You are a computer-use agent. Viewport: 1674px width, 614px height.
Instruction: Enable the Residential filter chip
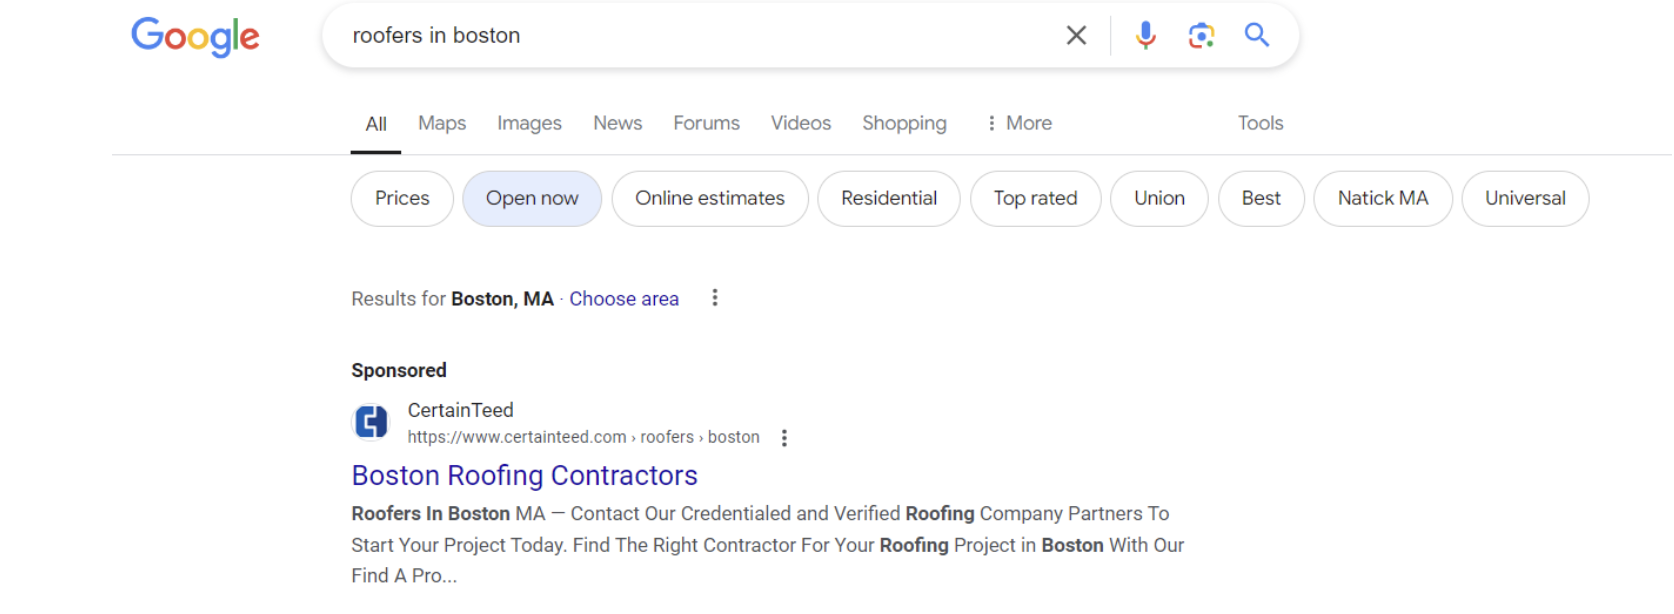pos(888,199)
